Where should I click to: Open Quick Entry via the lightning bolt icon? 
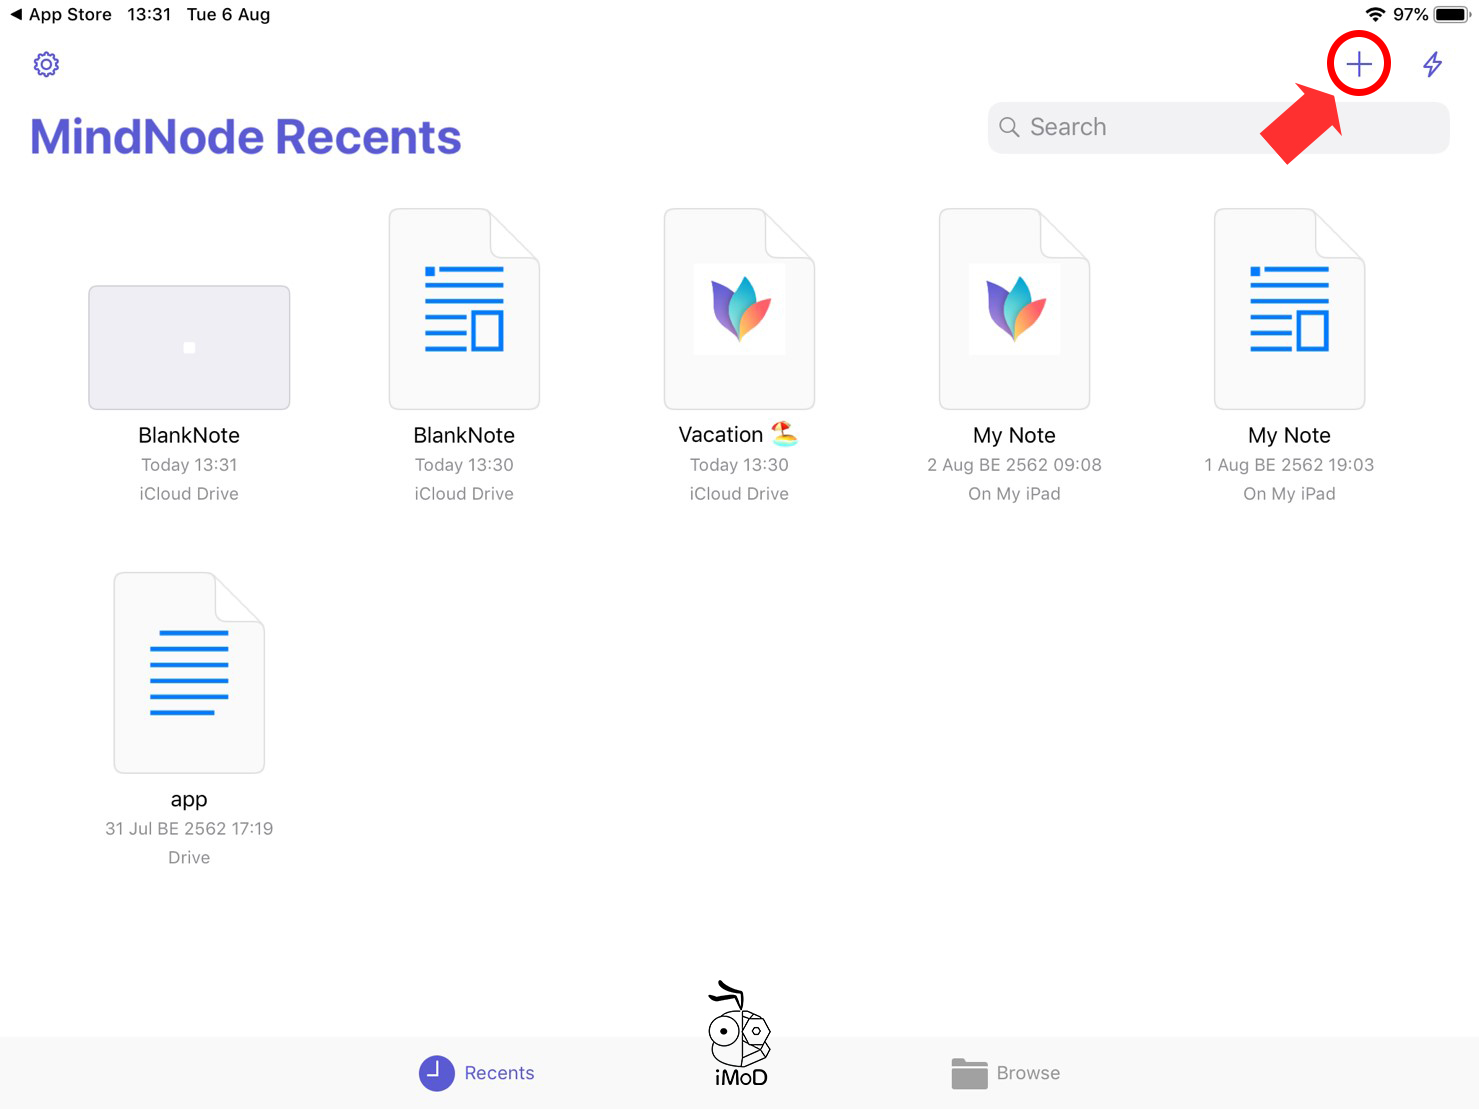coord(1432,65)
